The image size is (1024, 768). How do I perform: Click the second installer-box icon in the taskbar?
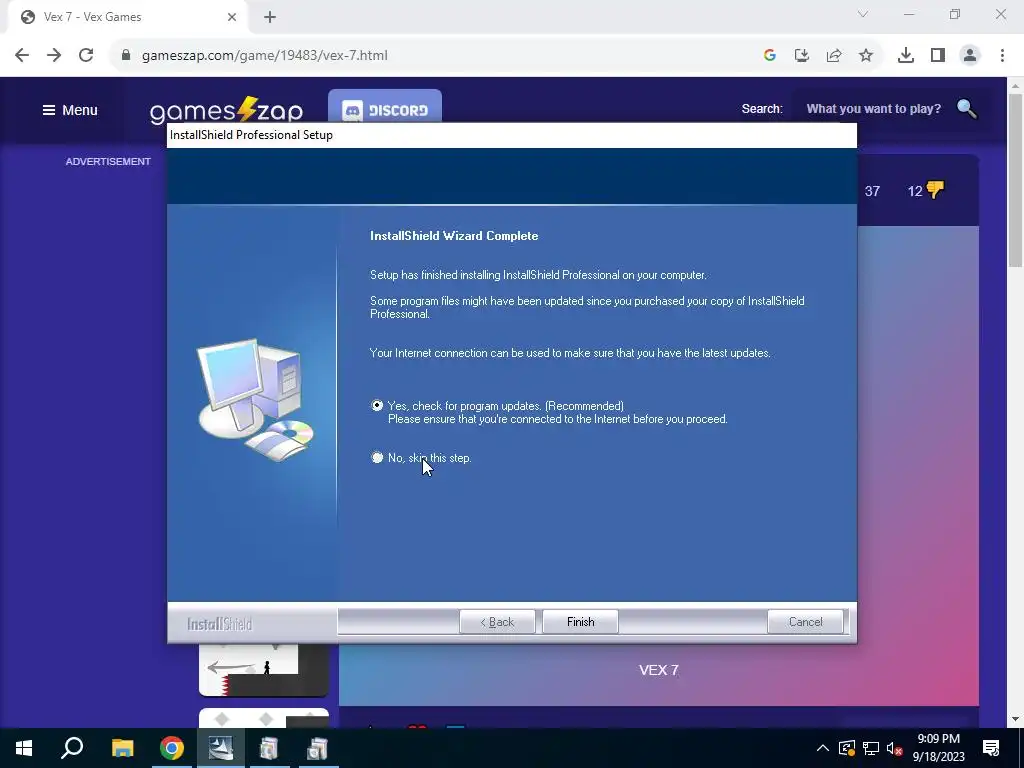[x=318, y=748]
